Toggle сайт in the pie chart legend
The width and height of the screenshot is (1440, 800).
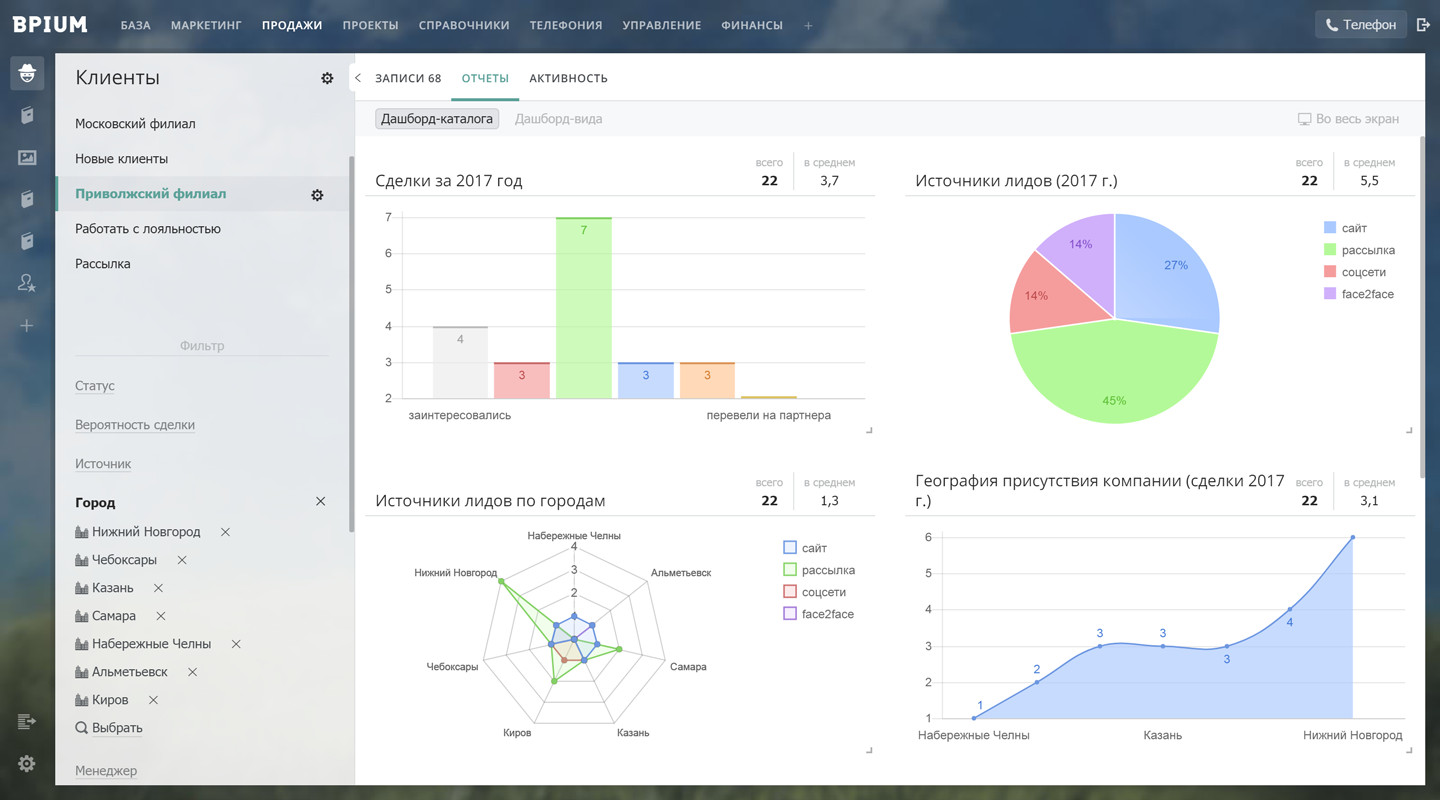1344,228
